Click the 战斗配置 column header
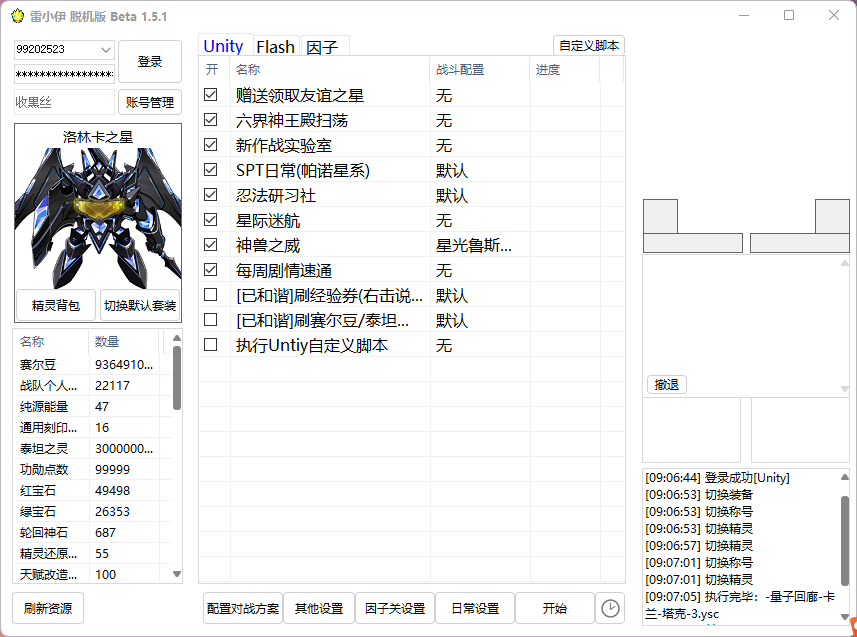The image size is (857, 637). click(480, 69)
